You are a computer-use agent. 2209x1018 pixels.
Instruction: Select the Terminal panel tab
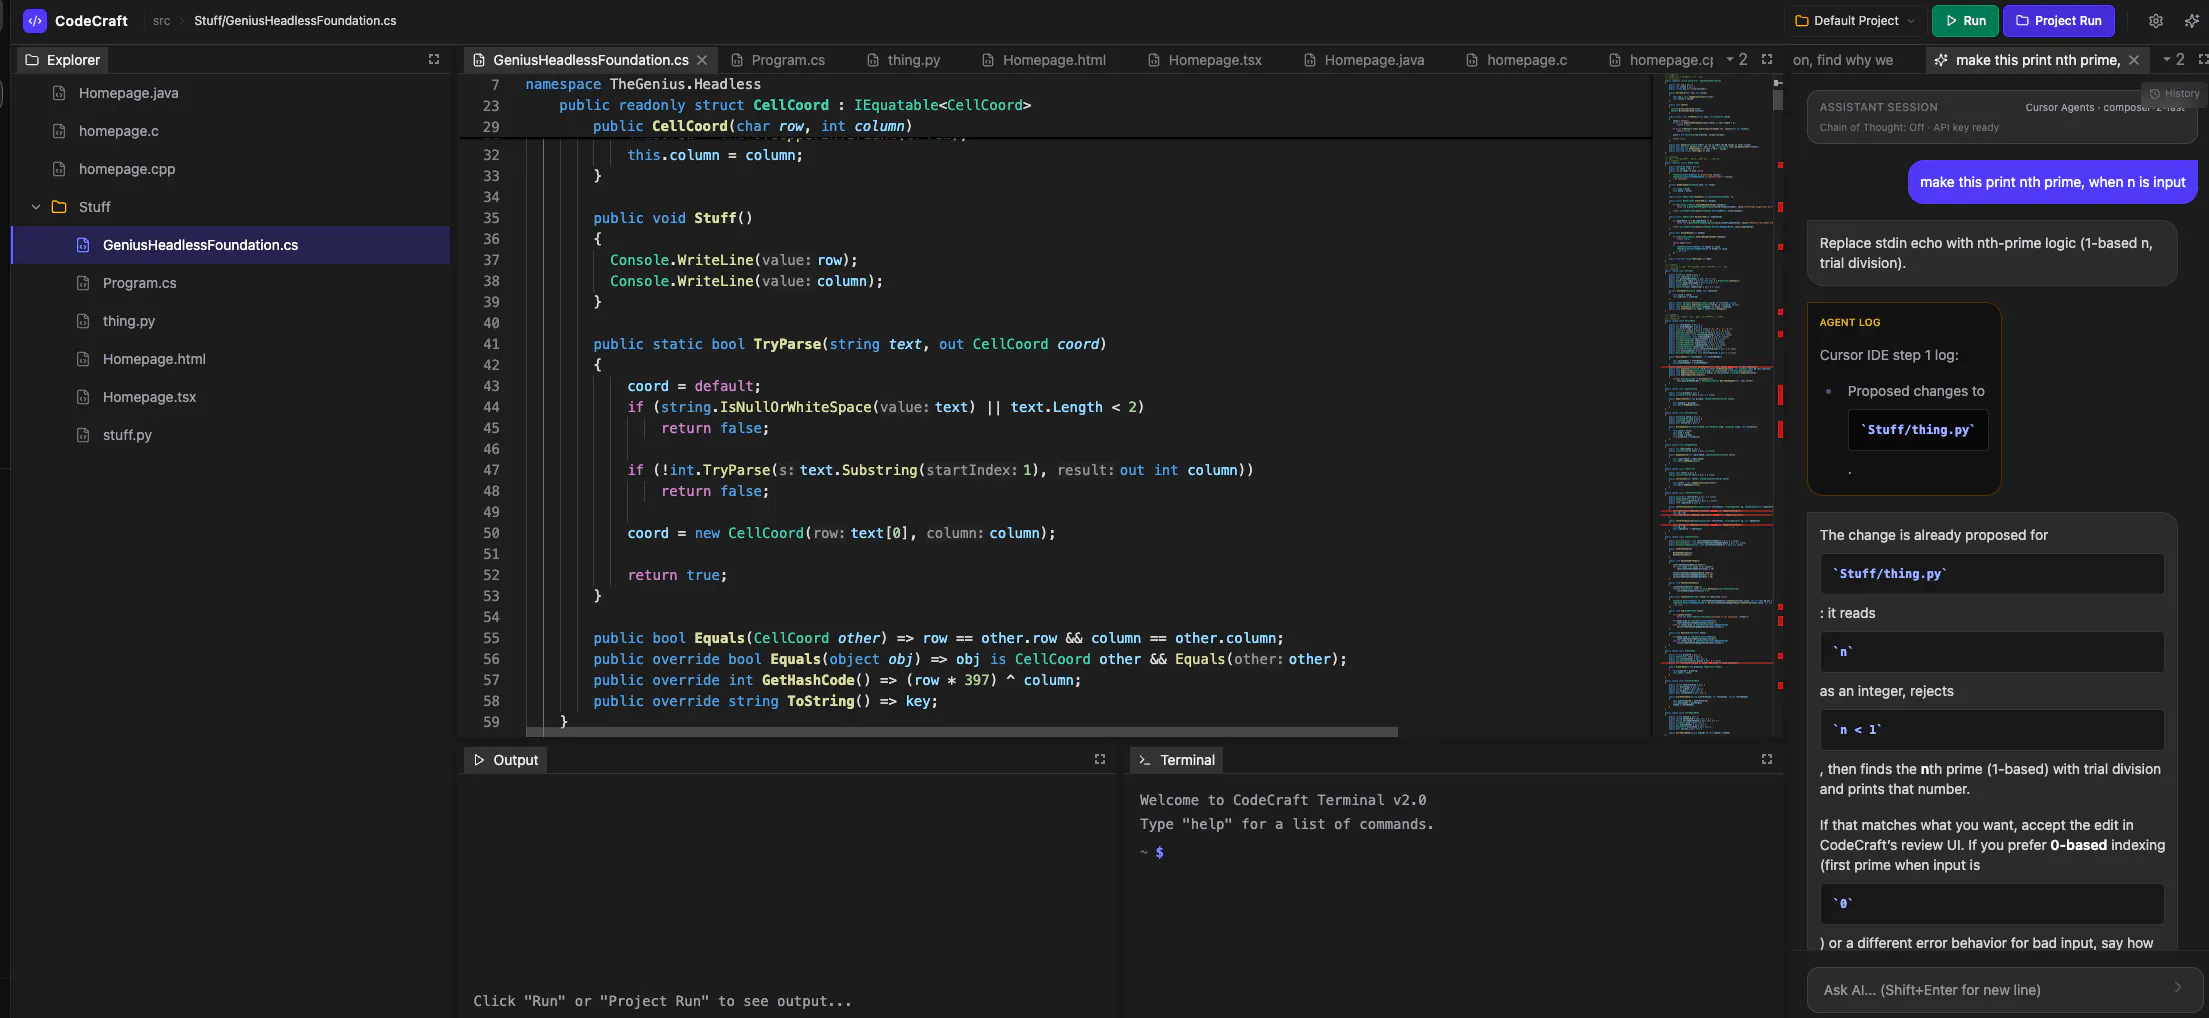[1177, 760]
